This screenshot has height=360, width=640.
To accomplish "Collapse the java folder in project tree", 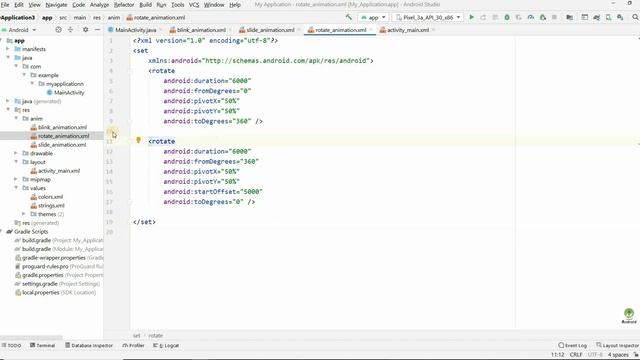I will coord(8,58).
